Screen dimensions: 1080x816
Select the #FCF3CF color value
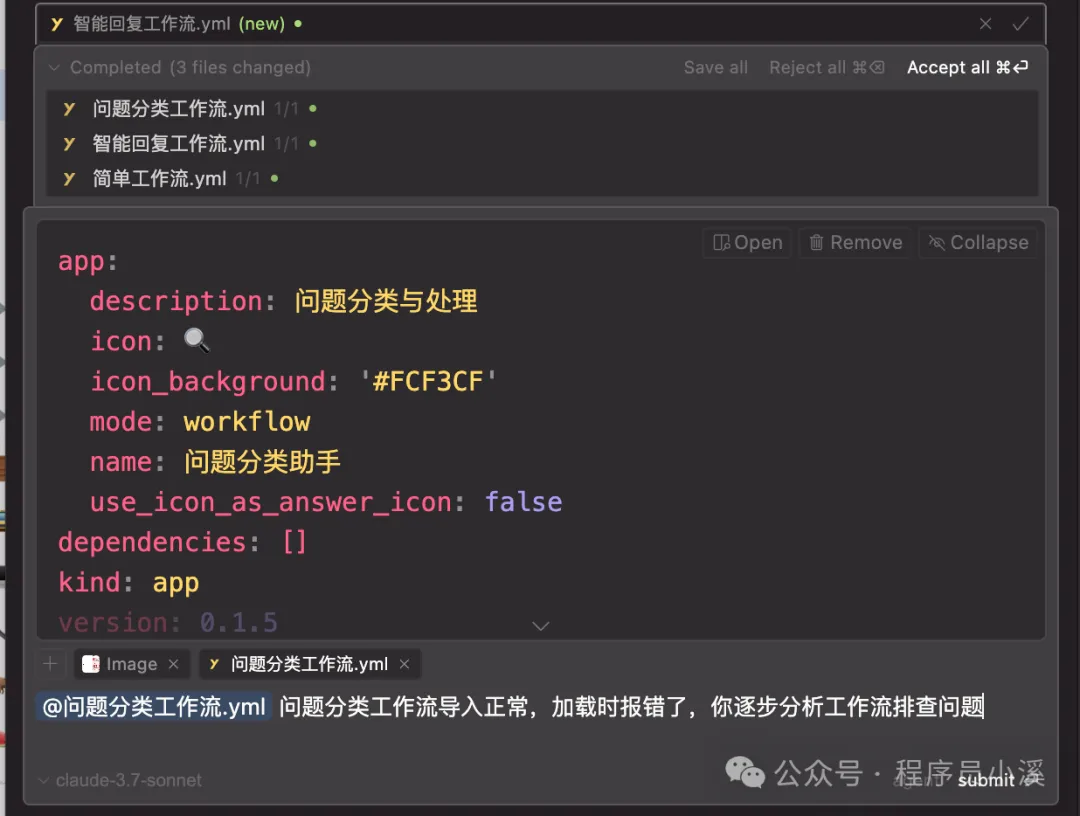430,381
